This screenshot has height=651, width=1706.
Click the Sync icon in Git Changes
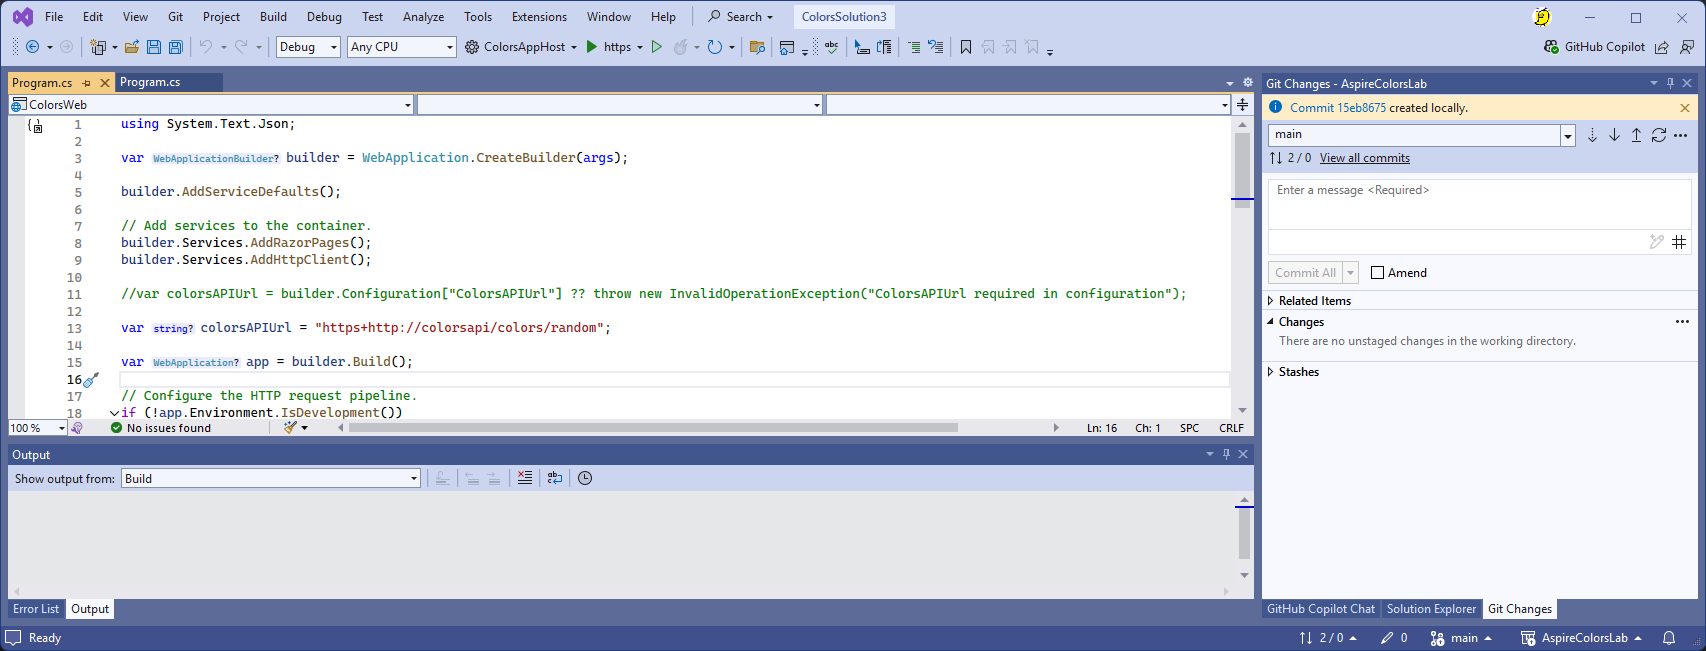[1658, 135]
